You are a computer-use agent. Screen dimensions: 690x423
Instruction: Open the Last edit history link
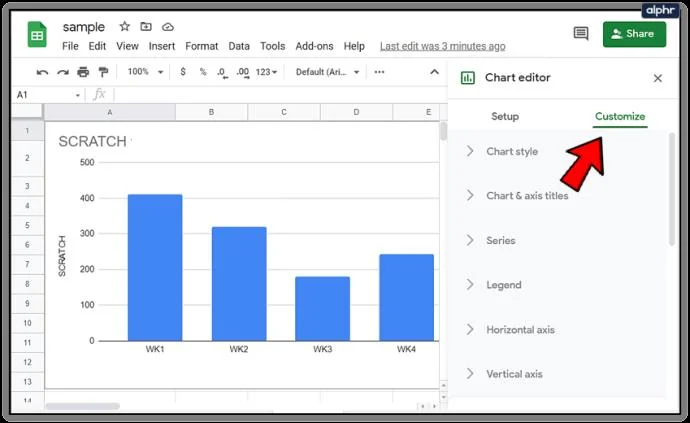(x=442, y=46)
